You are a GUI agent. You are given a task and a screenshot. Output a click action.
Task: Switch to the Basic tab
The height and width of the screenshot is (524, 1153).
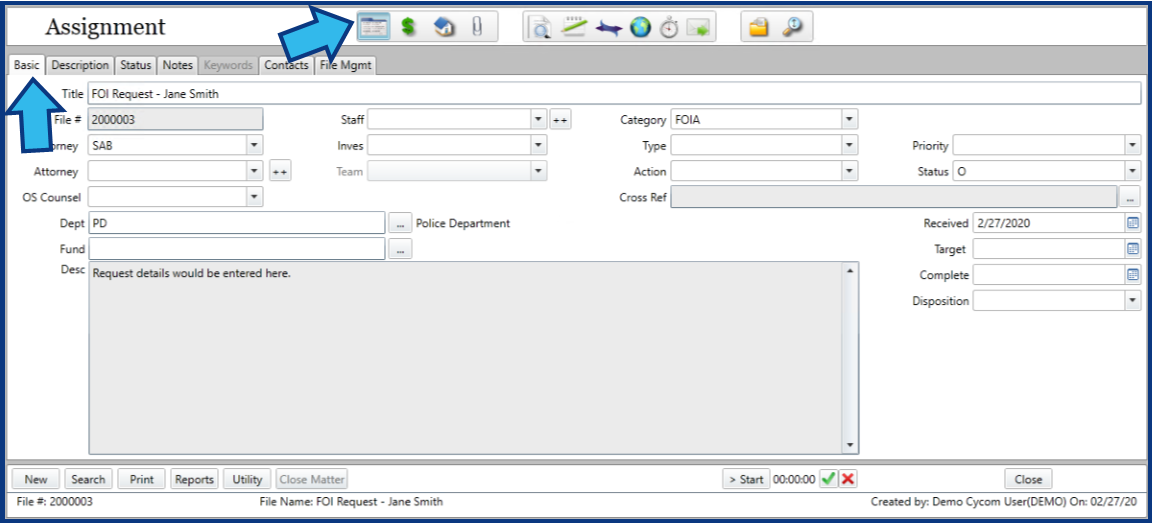coord(26,65)
